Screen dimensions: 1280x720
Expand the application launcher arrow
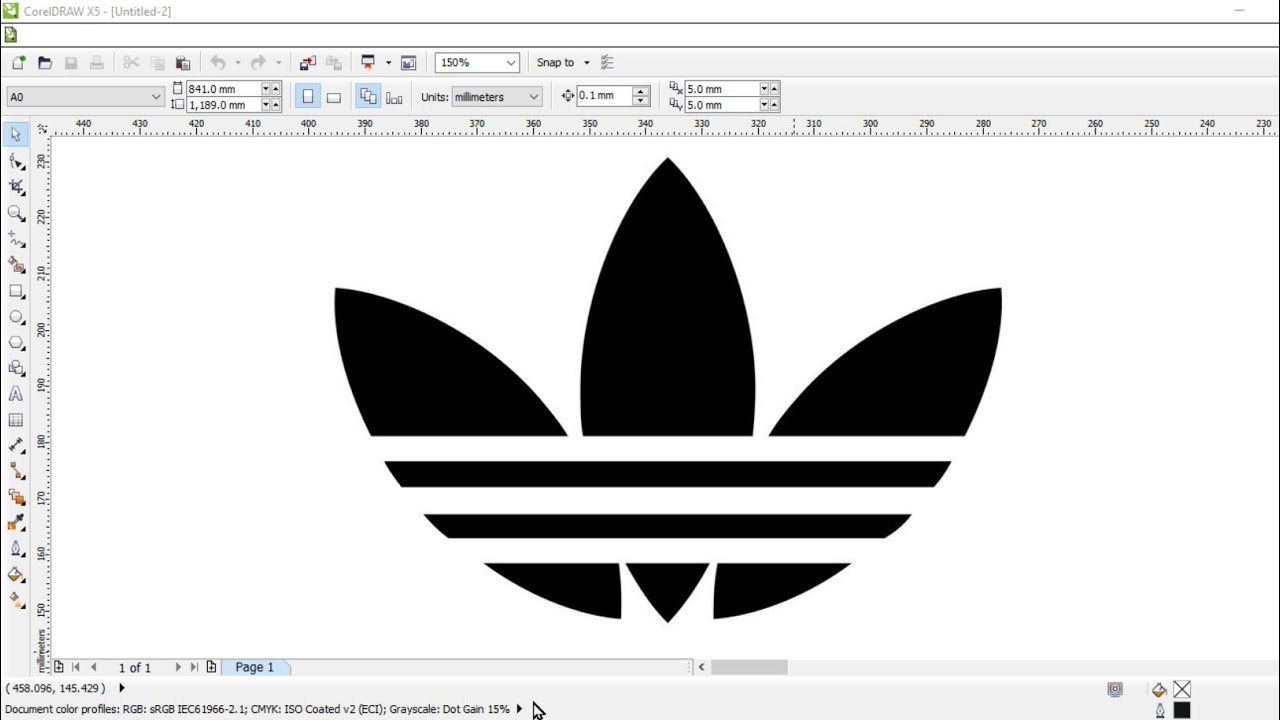click(388, 62)
